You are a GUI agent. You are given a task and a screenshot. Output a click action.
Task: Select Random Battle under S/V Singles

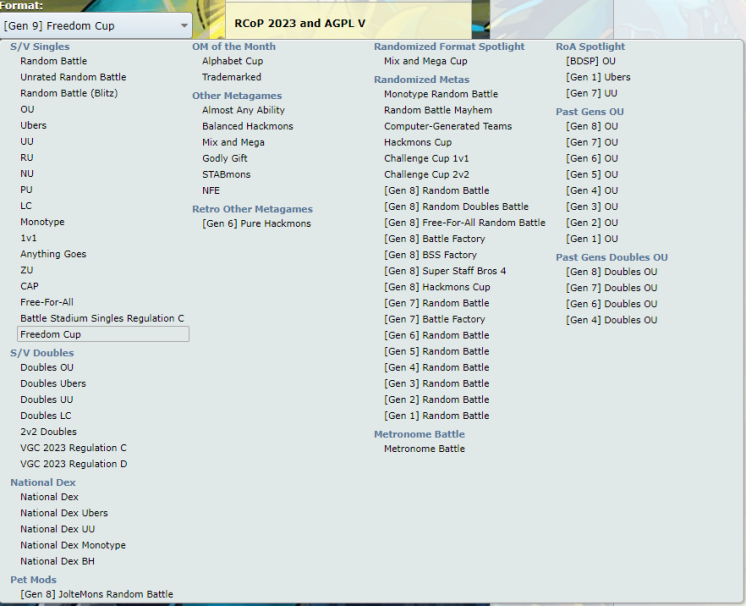54,61
